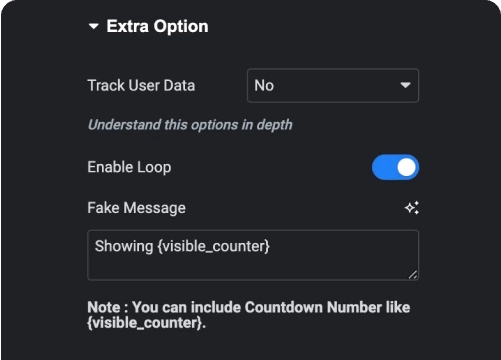Click the Note about Countdown Number text
The image size is (501, 360).
(x=249, y=315)
